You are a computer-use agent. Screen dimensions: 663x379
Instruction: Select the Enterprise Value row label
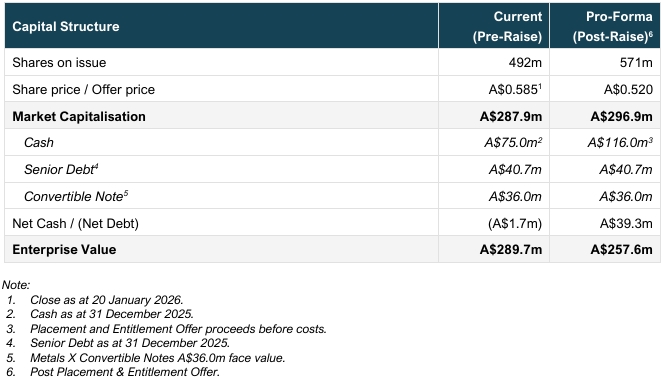coord(64,250)
